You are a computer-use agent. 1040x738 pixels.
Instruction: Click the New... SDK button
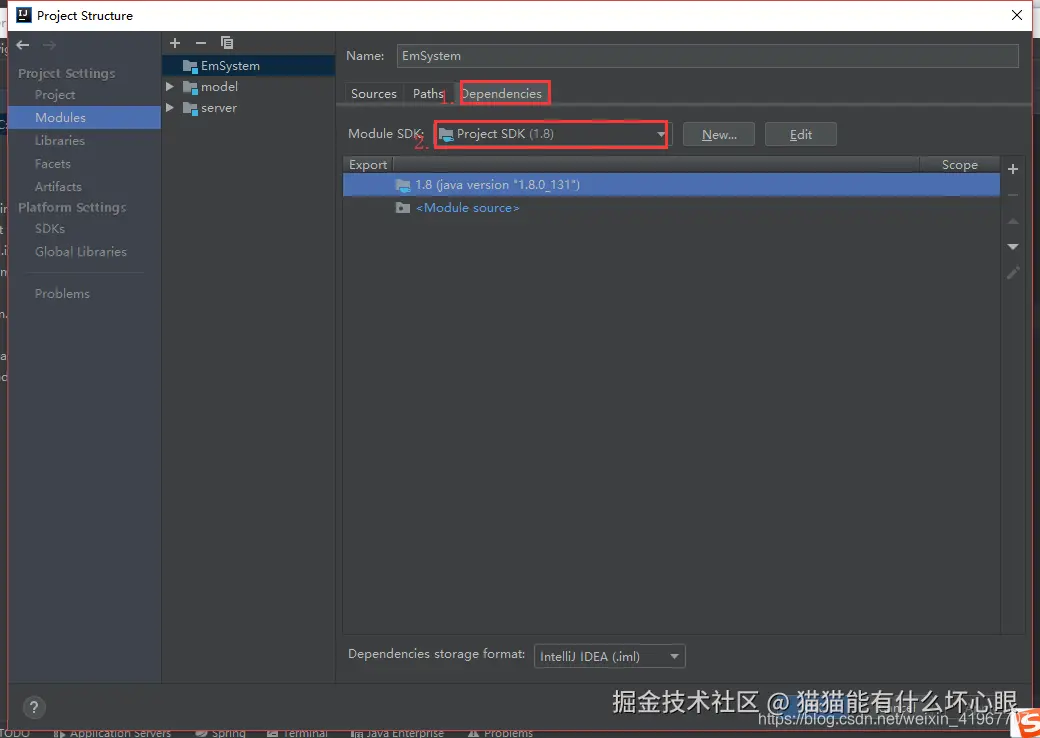coord(719,135)
